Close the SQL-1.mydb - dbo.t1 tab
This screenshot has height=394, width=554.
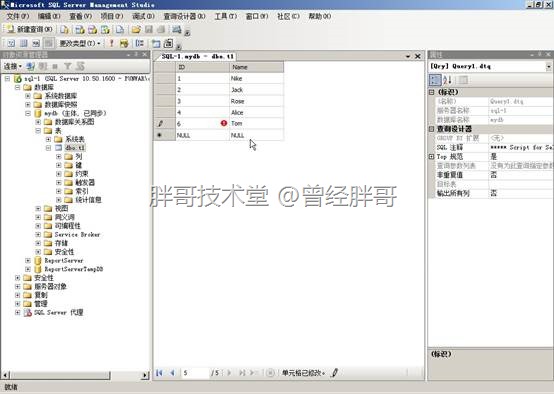tap(418, 56)
